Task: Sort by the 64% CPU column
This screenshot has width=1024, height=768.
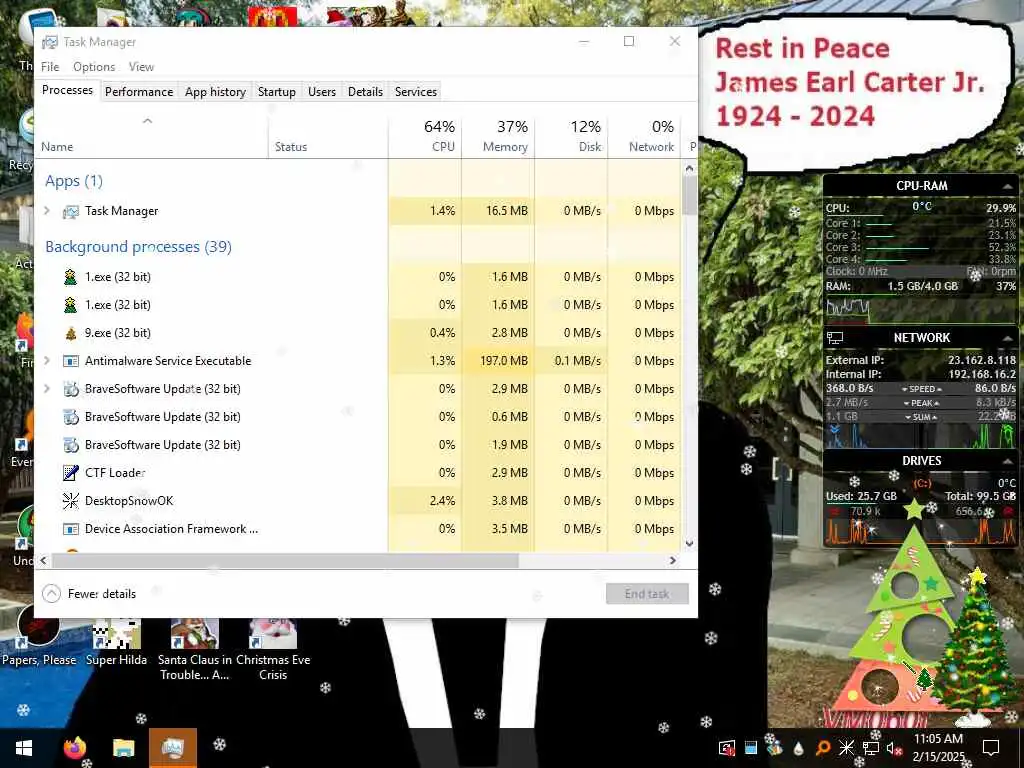Action: coord(425,136)
